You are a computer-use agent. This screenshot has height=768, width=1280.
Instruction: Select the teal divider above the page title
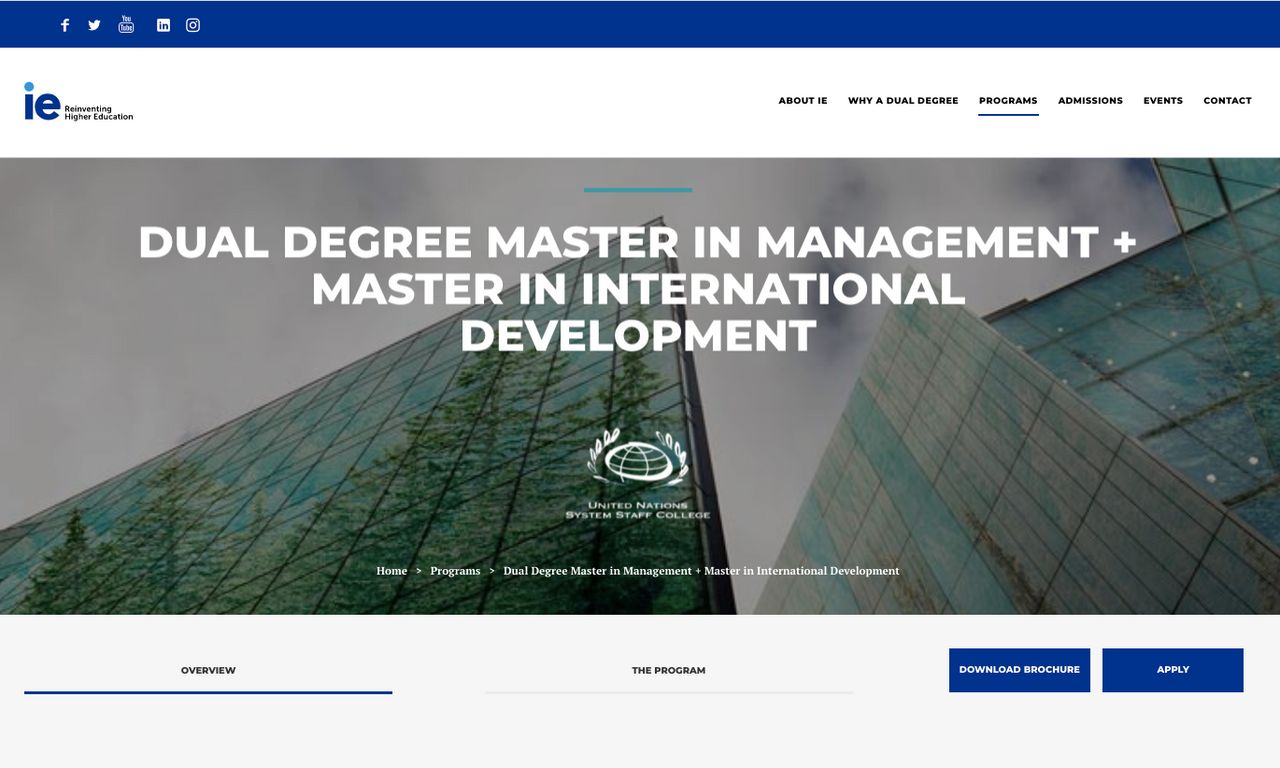pos(638,189)
